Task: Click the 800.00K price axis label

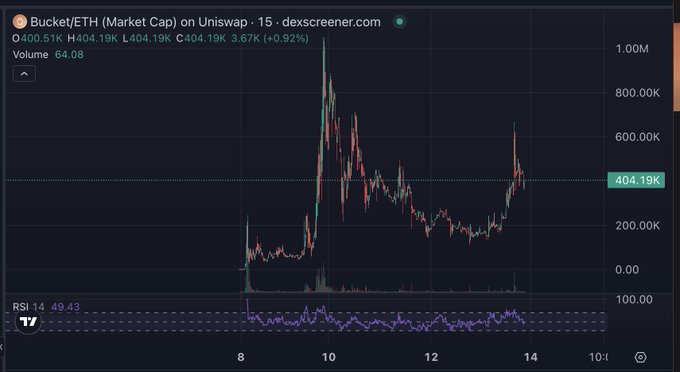Action: 637,93
